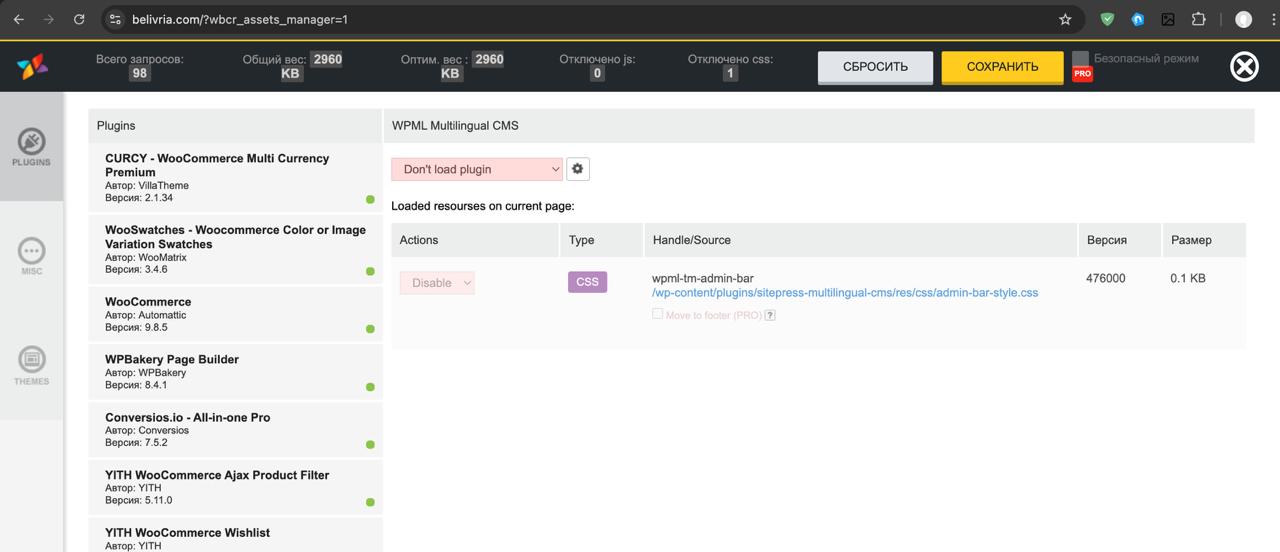The height and width of the screenshot is (552, 1280).
Task: View site information icon in address bar
Action: (115, 19)
